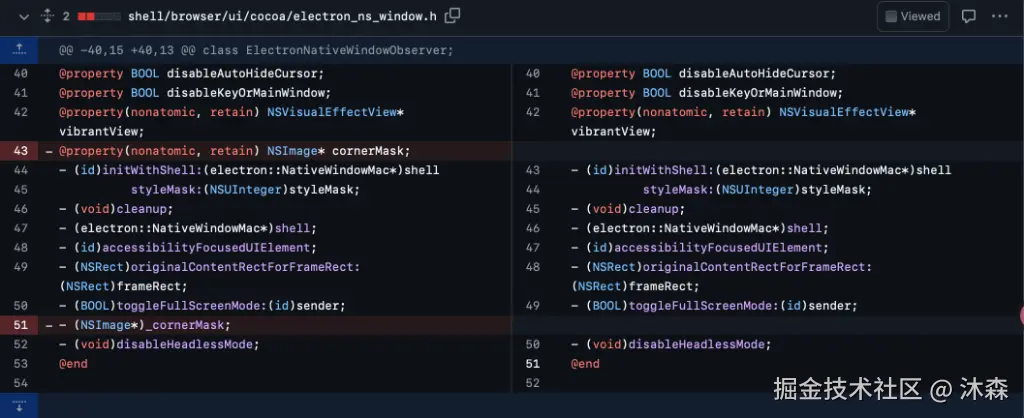Click right-side (void)cleanup line 45
Screen dimensions: 1024x418
(628, 209)
